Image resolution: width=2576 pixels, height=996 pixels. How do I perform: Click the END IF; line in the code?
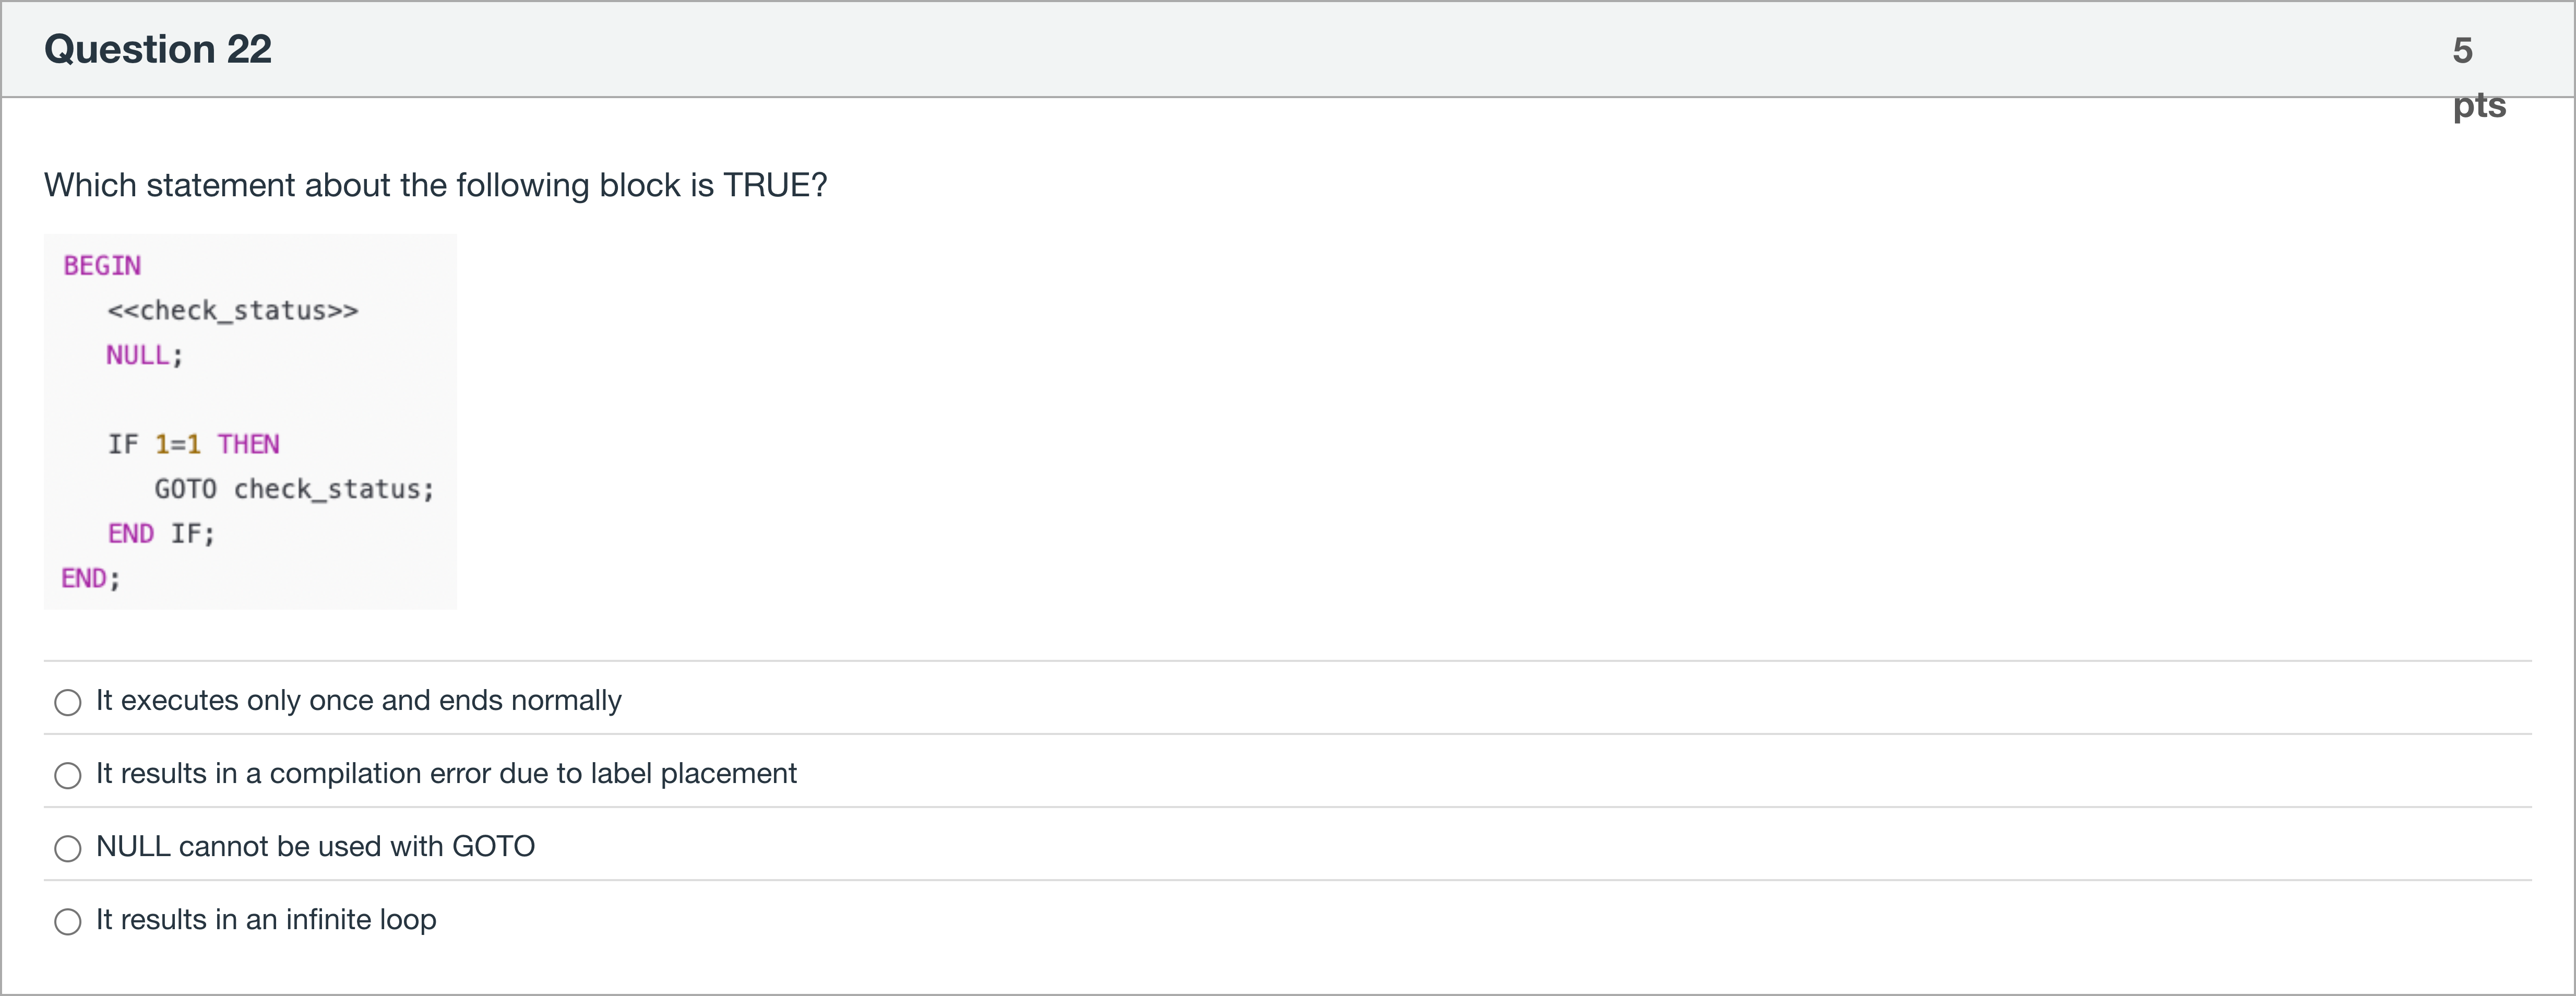coord(161,533)
